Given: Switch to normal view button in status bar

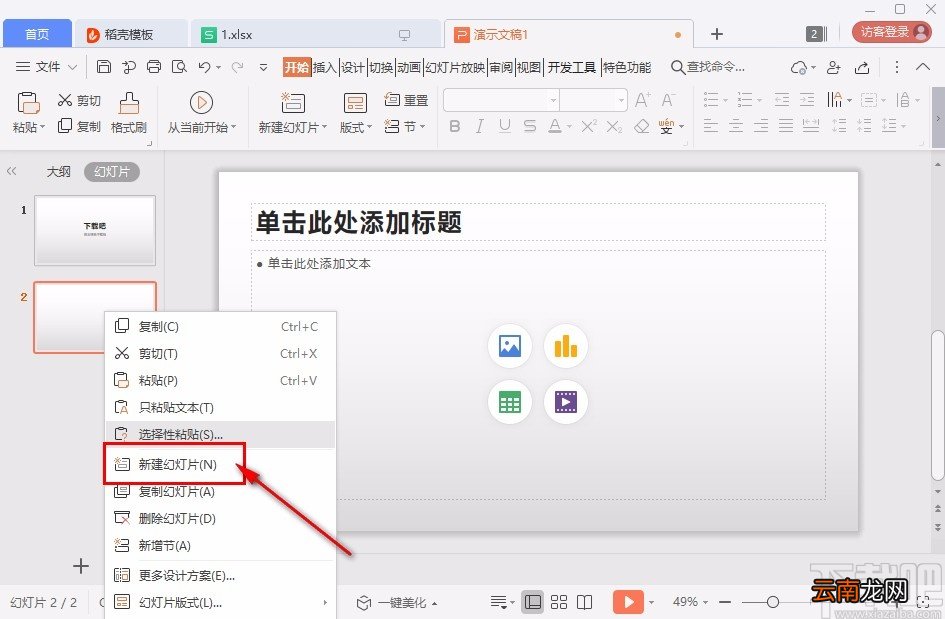Looking at the screenshot, I should point(533,602).
